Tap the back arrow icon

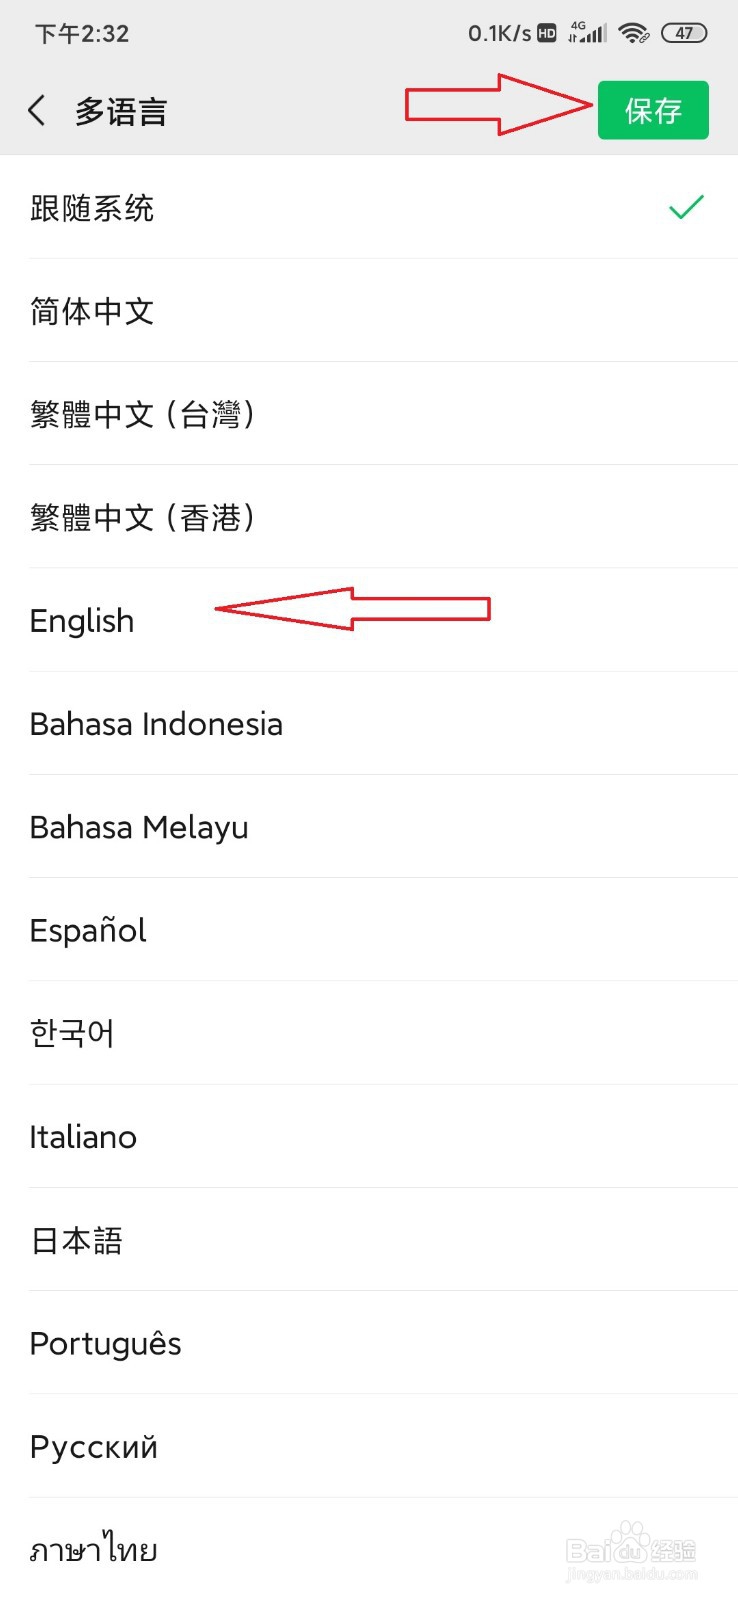(x=38, y=110)
